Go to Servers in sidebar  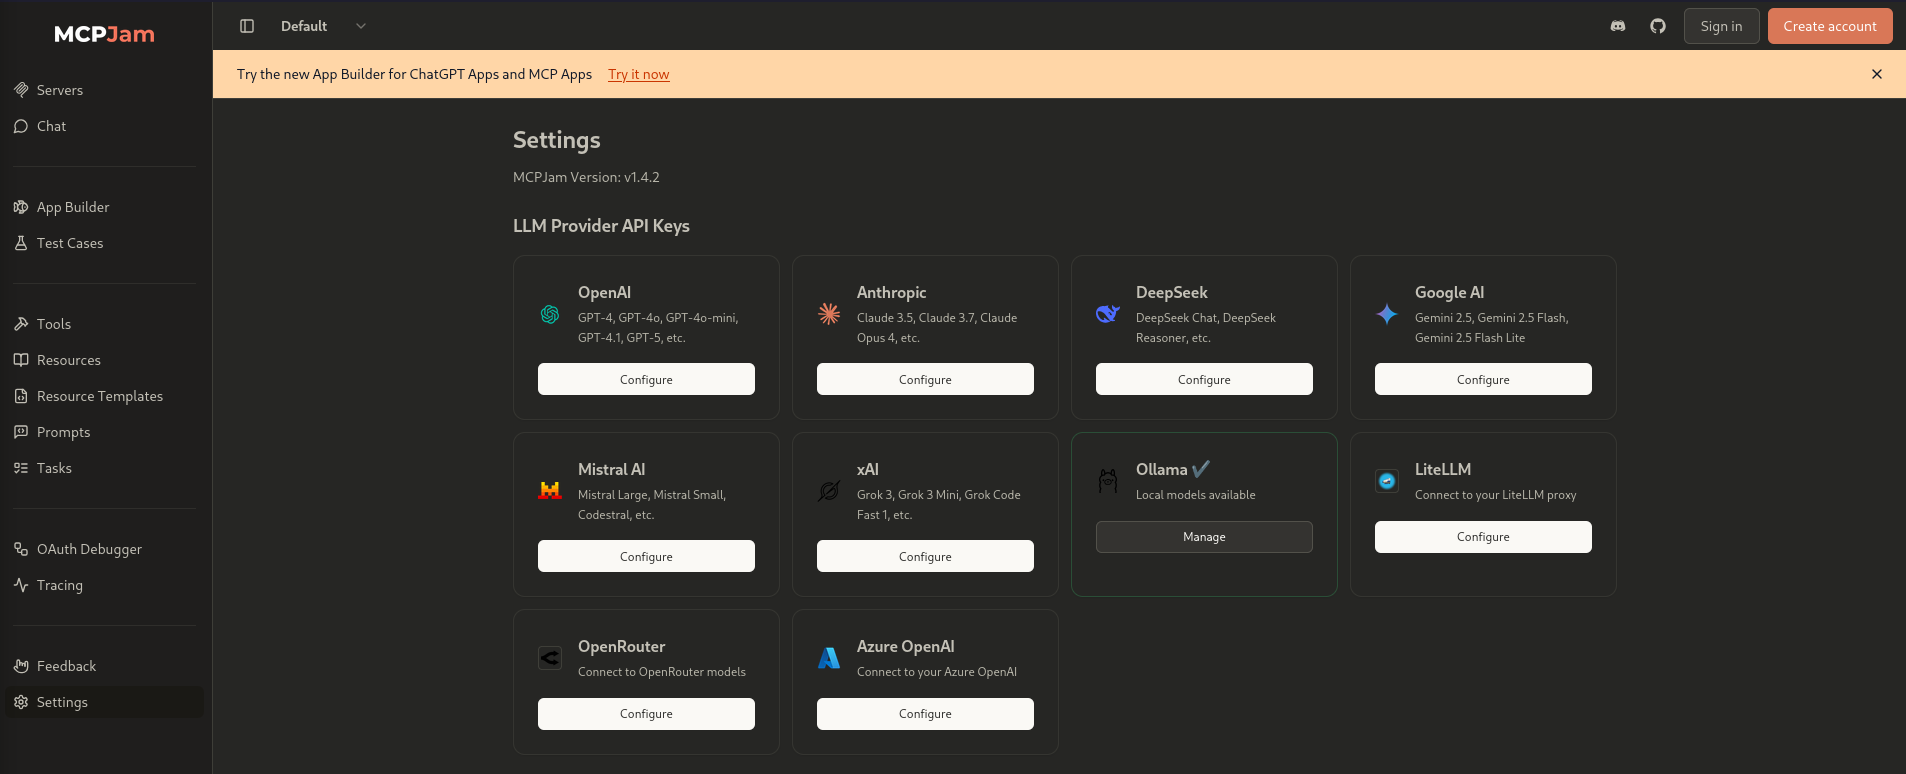(x=104, y=90)
